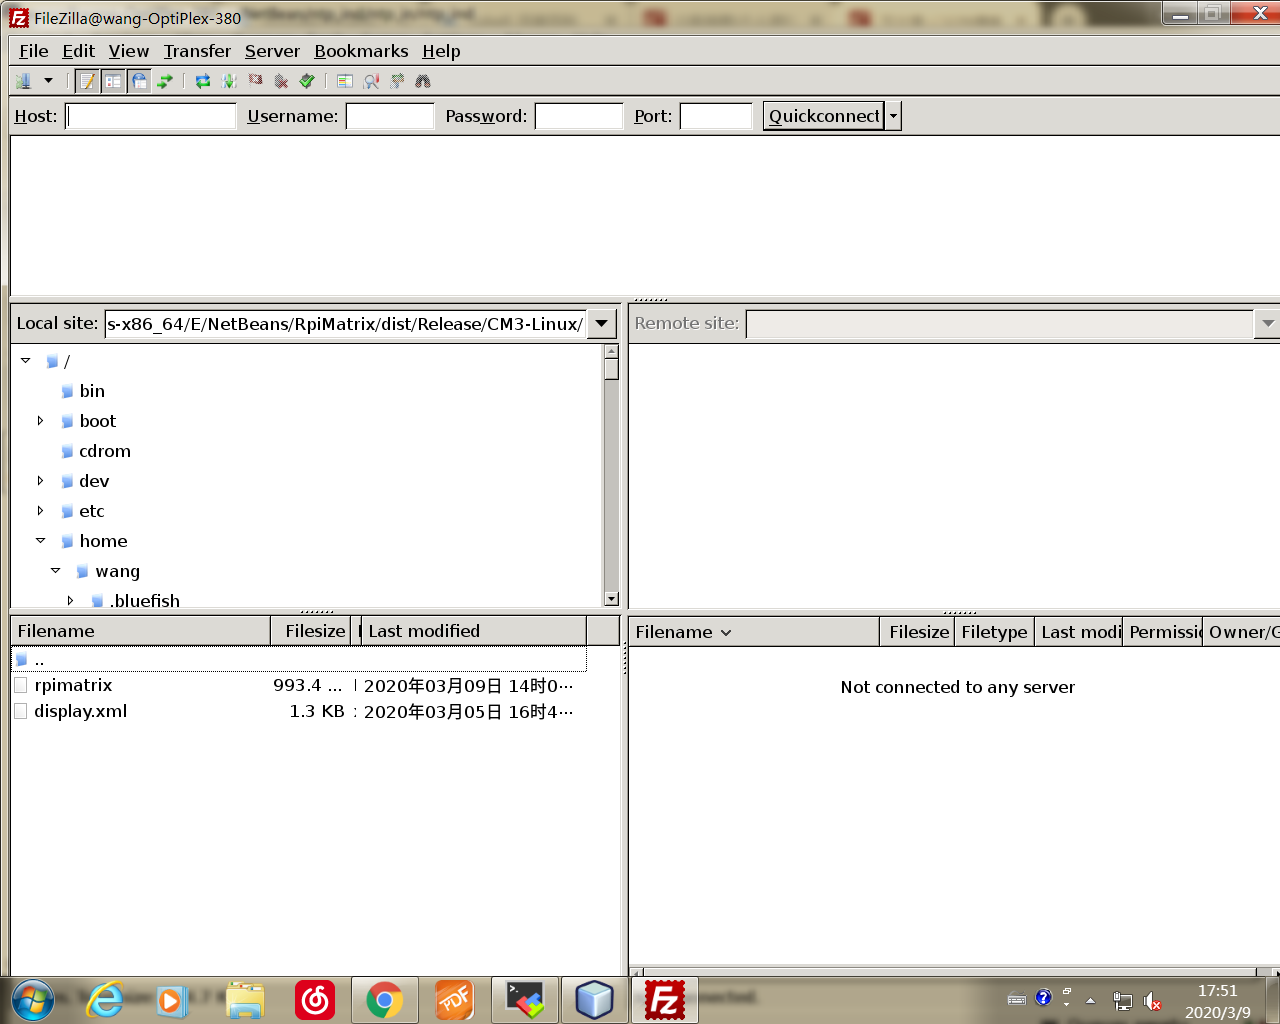1280x1024 pixels.
Task: Open the Quickconnect history dropdown arrow
Action: click(x=894, y=116)
